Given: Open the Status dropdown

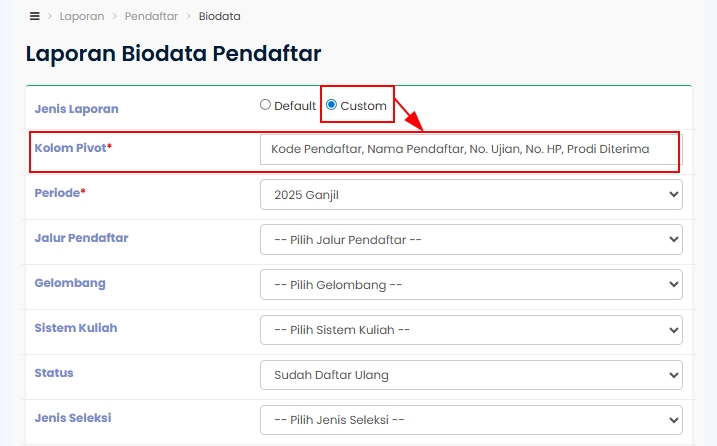Looking at the screenshot, I should point(470,375).
